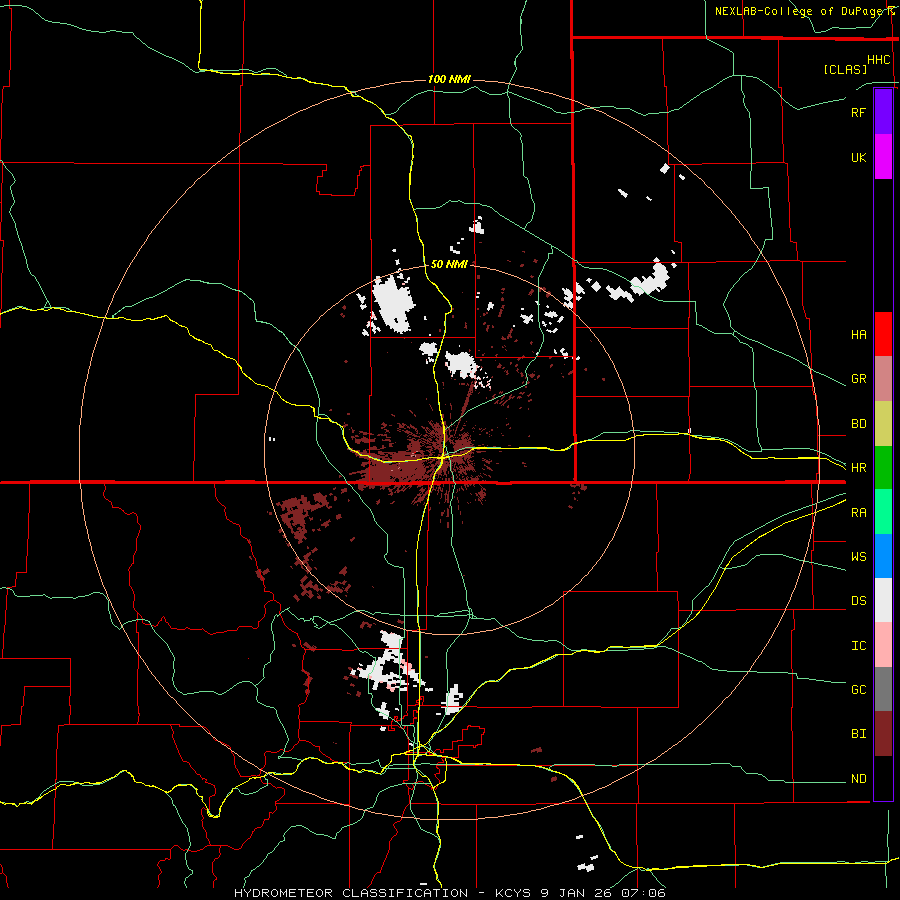Click the KCYS radar site identifier
The height and width of the screenshot is (900, 900).
[x=514, y=893]
